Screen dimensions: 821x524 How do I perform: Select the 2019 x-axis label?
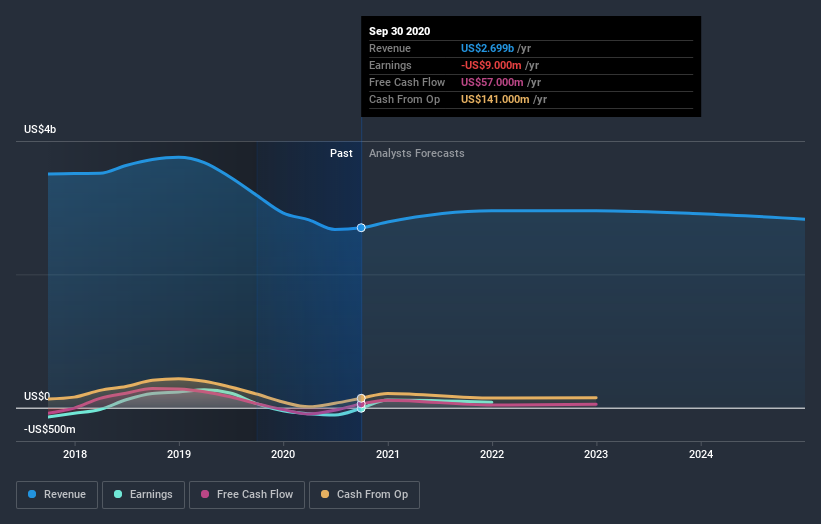click(179, 454)
